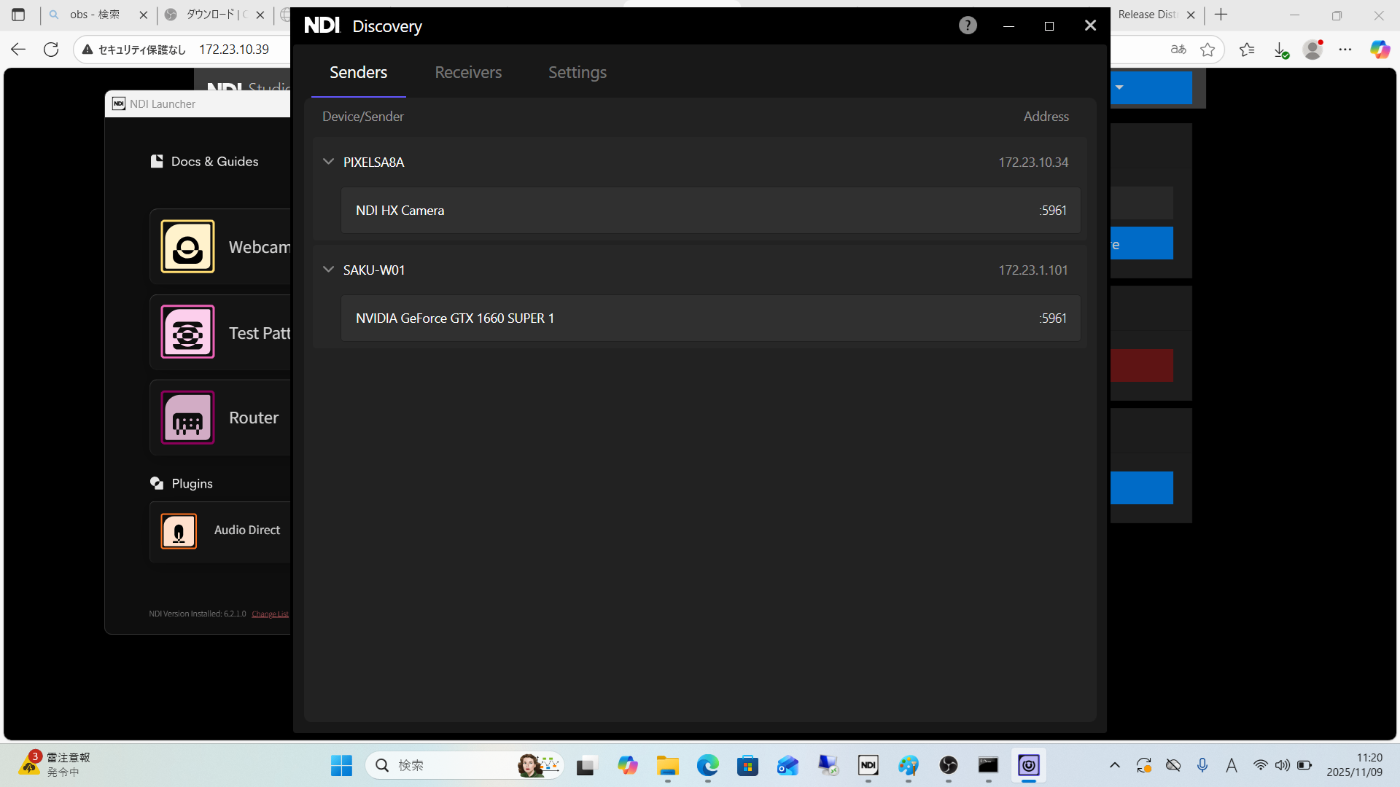Open Microsoft Store from the taskbar
The width and height of the screenshot is (1400, 787).
747,766
